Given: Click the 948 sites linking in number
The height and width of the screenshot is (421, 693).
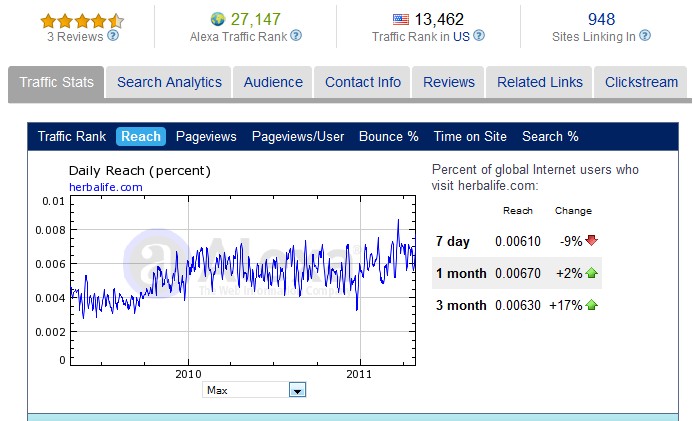Looking at the screenshot, I should 601,19.
